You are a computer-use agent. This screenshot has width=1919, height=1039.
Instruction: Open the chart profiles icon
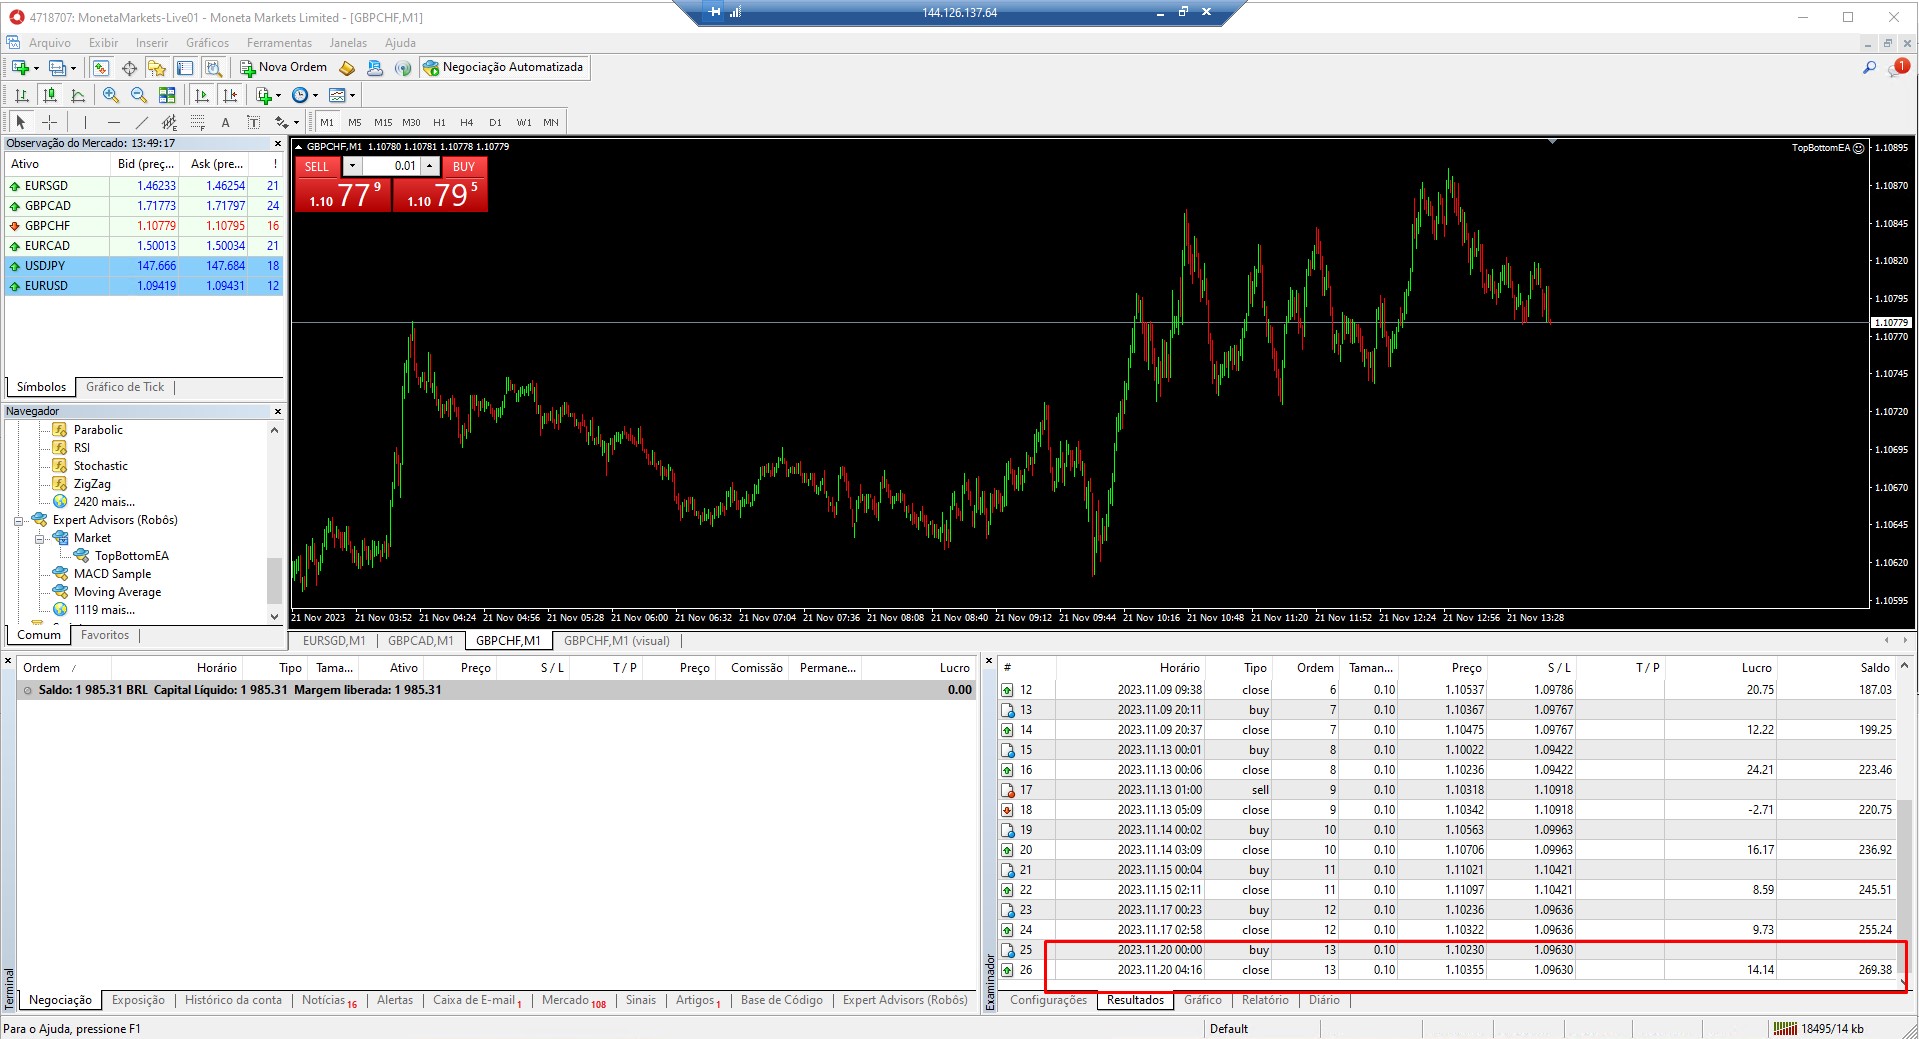pyautogui.click(x=57, y=68)
